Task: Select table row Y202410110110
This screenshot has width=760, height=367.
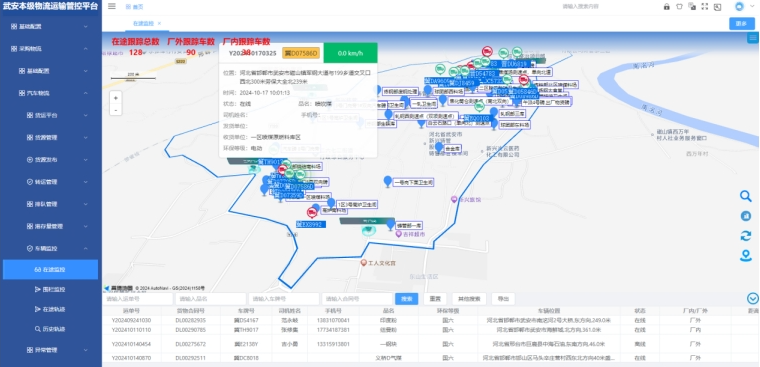Action: (x=431, y=330)
